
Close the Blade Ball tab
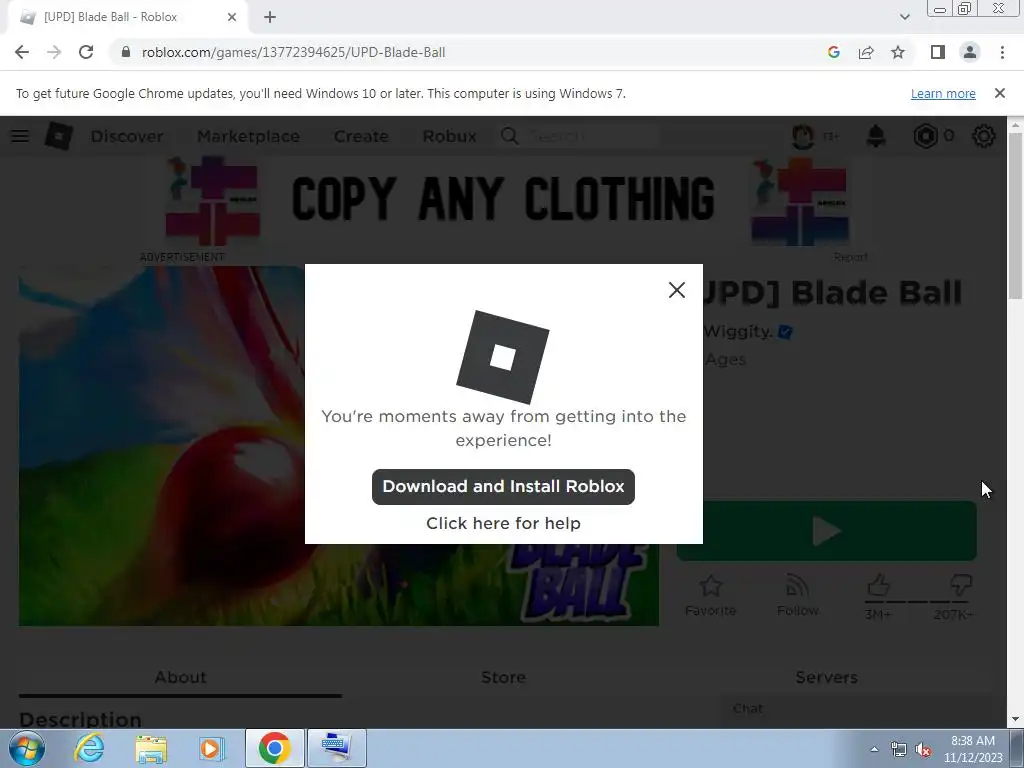point(232,17)
